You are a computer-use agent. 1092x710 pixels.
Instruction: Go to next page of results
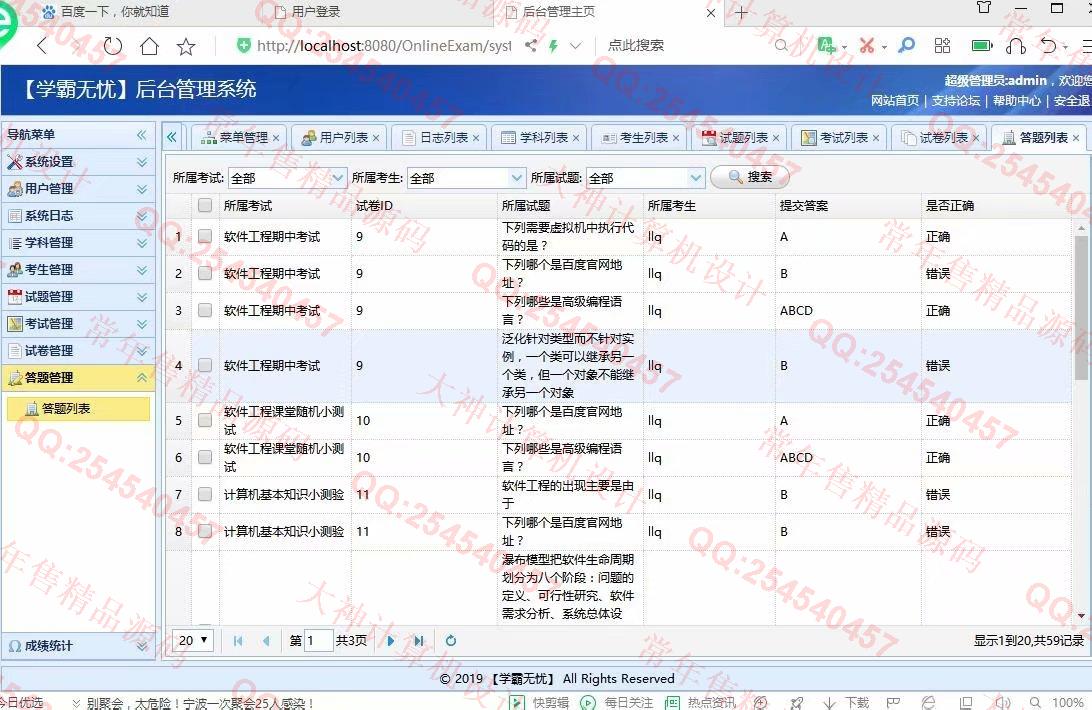[391, 640]
